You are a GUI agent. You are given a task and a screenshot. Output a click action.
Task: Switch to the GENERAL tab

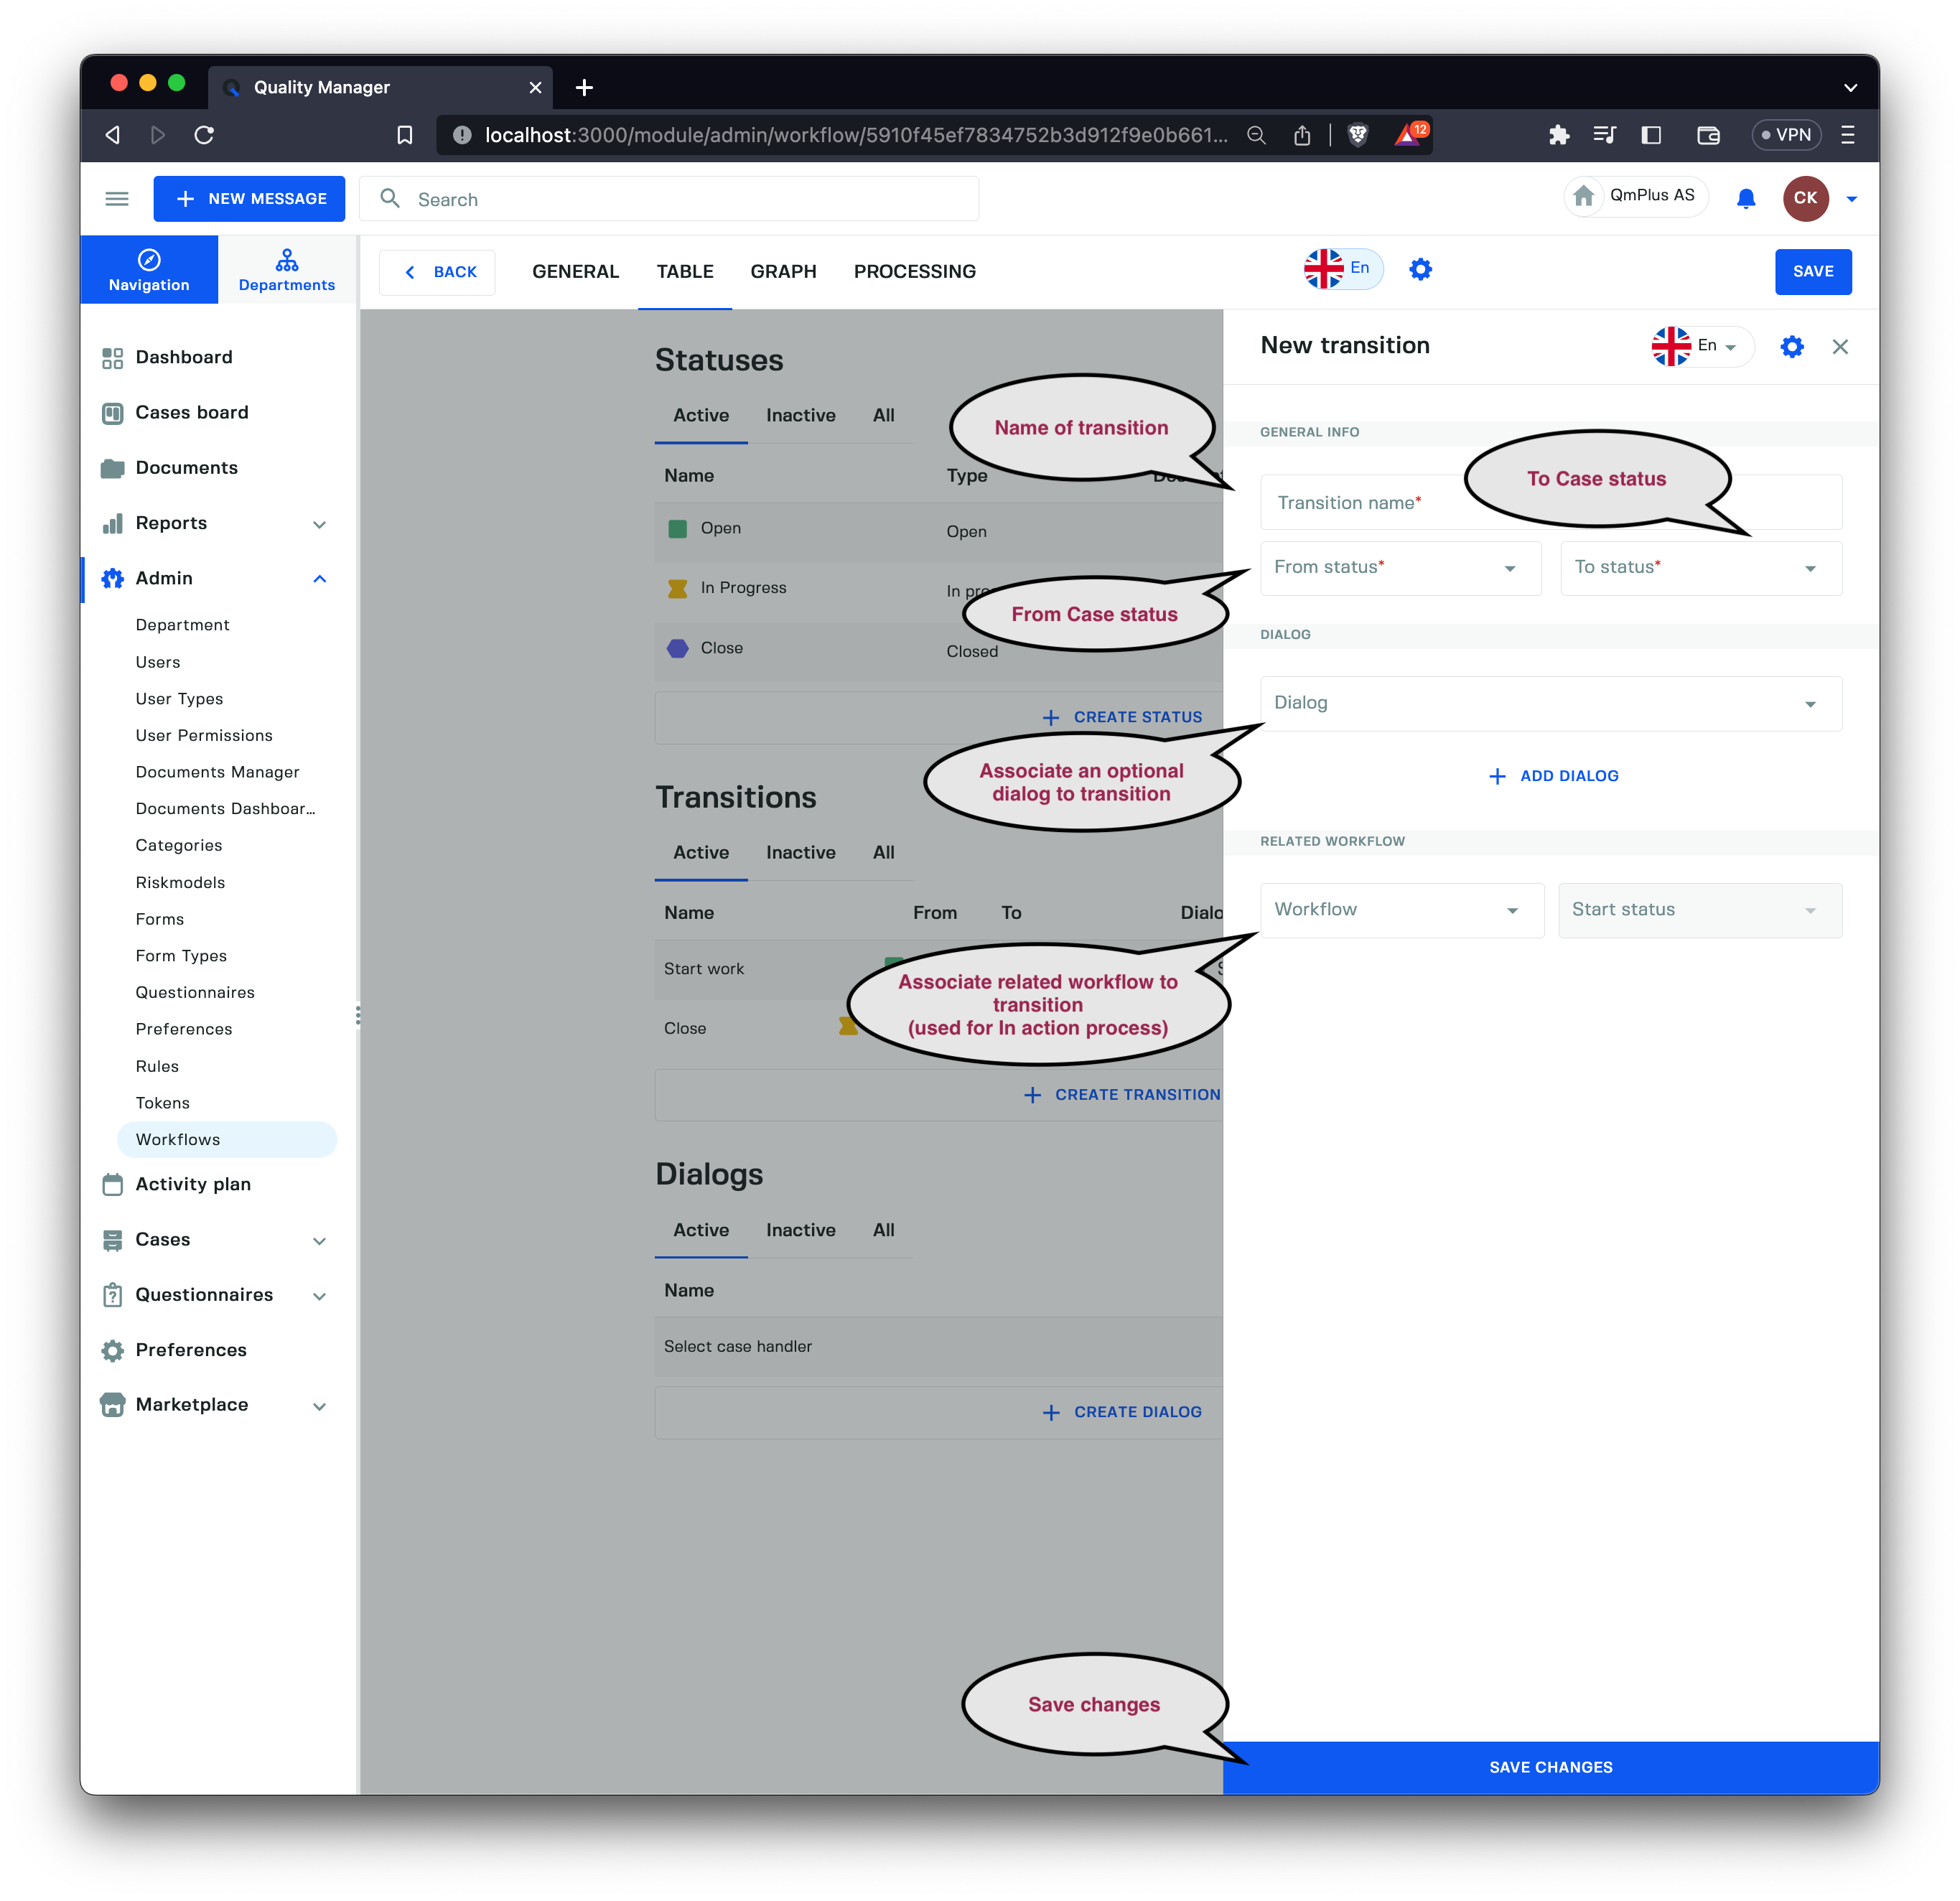pos(575,271)
